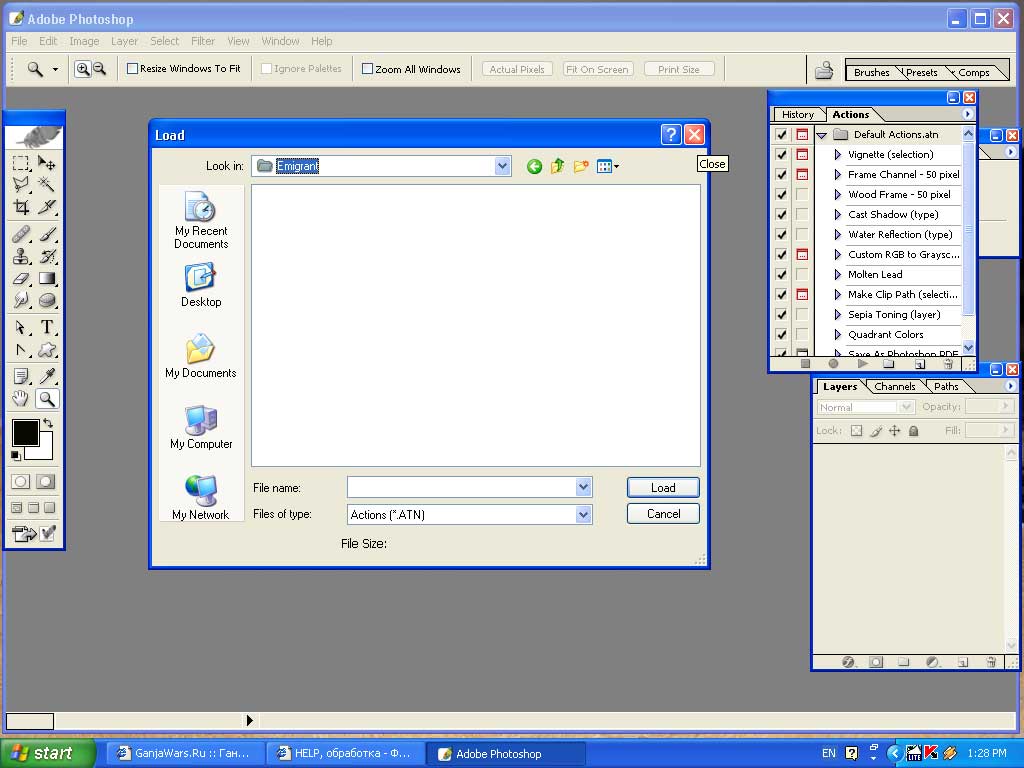Click the Load button
The image size is (1024, 768).
point(663,488)
